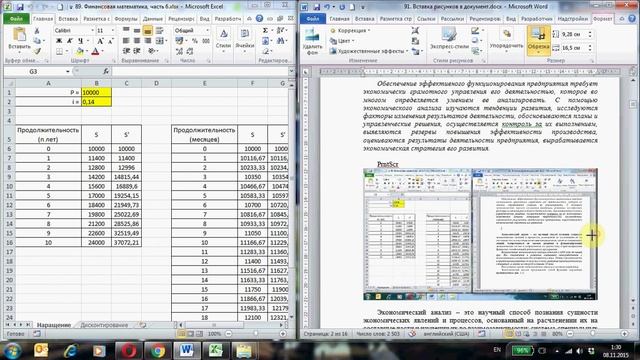Open Цвет dropdown in Word
Viewport: 640px width, 360px height.
(x=342, y=41)
